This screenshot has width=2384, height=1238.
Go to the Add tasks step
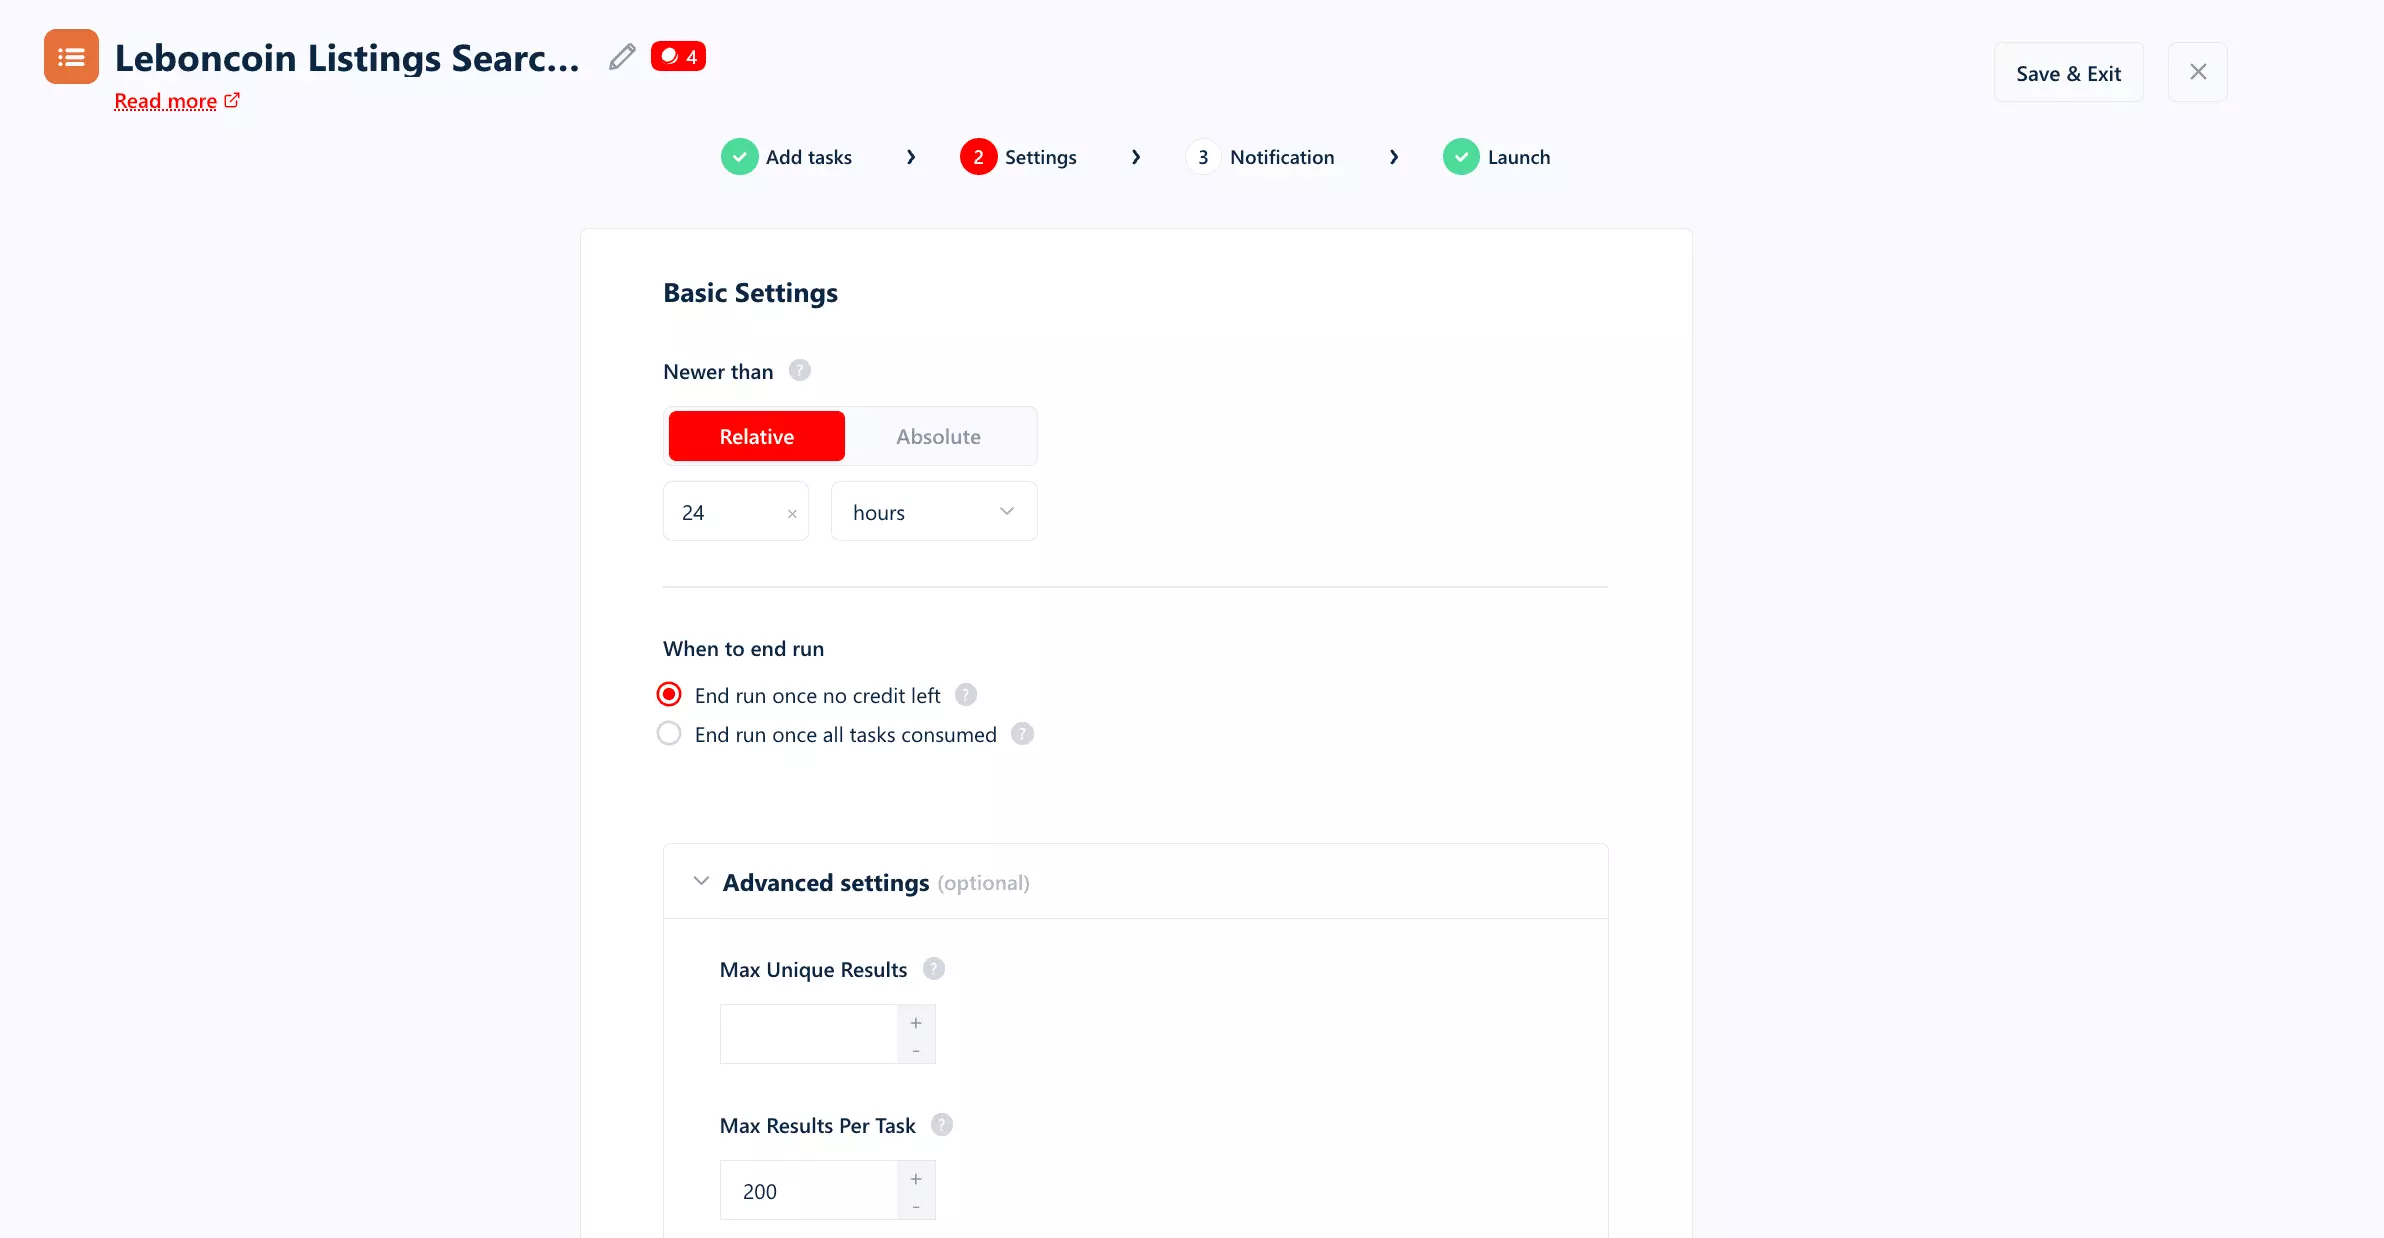[787, 157]
